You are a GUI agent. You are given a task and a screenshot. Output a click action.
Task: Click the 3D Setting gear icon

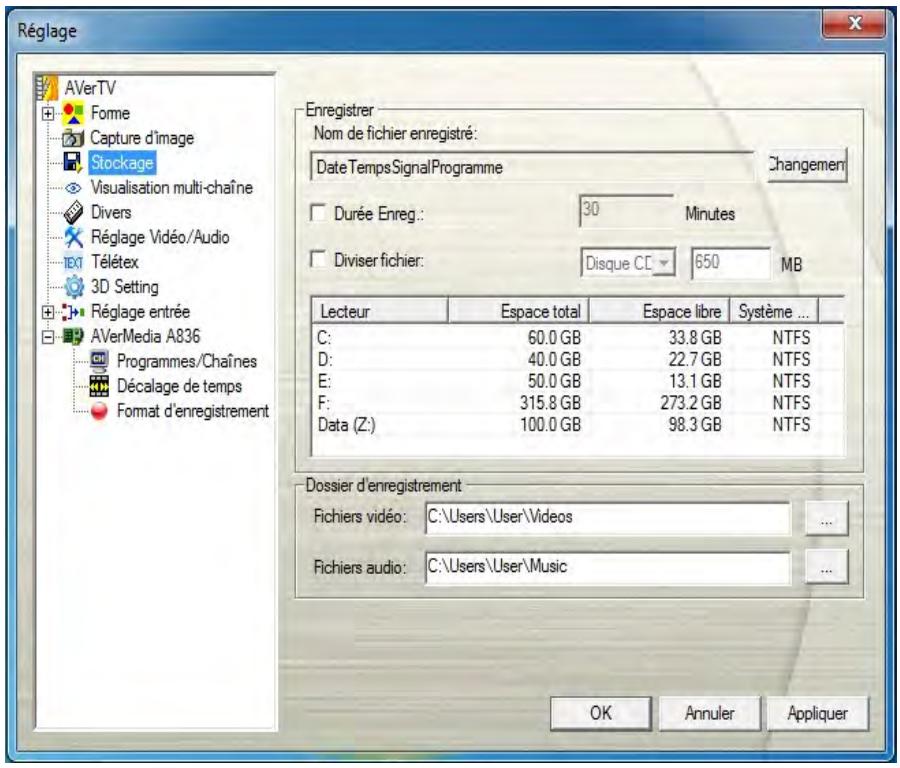[x=73, y=287]
